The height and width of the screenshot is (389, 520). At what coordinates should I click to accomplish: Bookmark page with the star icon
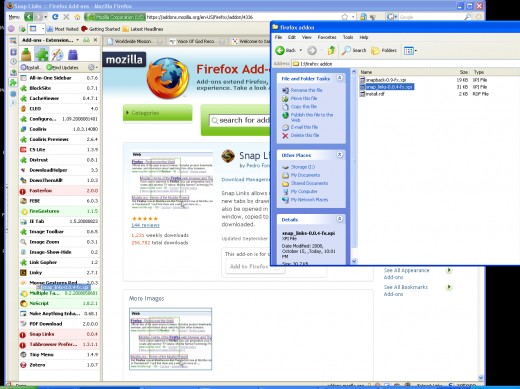click(x=345, y=17)
